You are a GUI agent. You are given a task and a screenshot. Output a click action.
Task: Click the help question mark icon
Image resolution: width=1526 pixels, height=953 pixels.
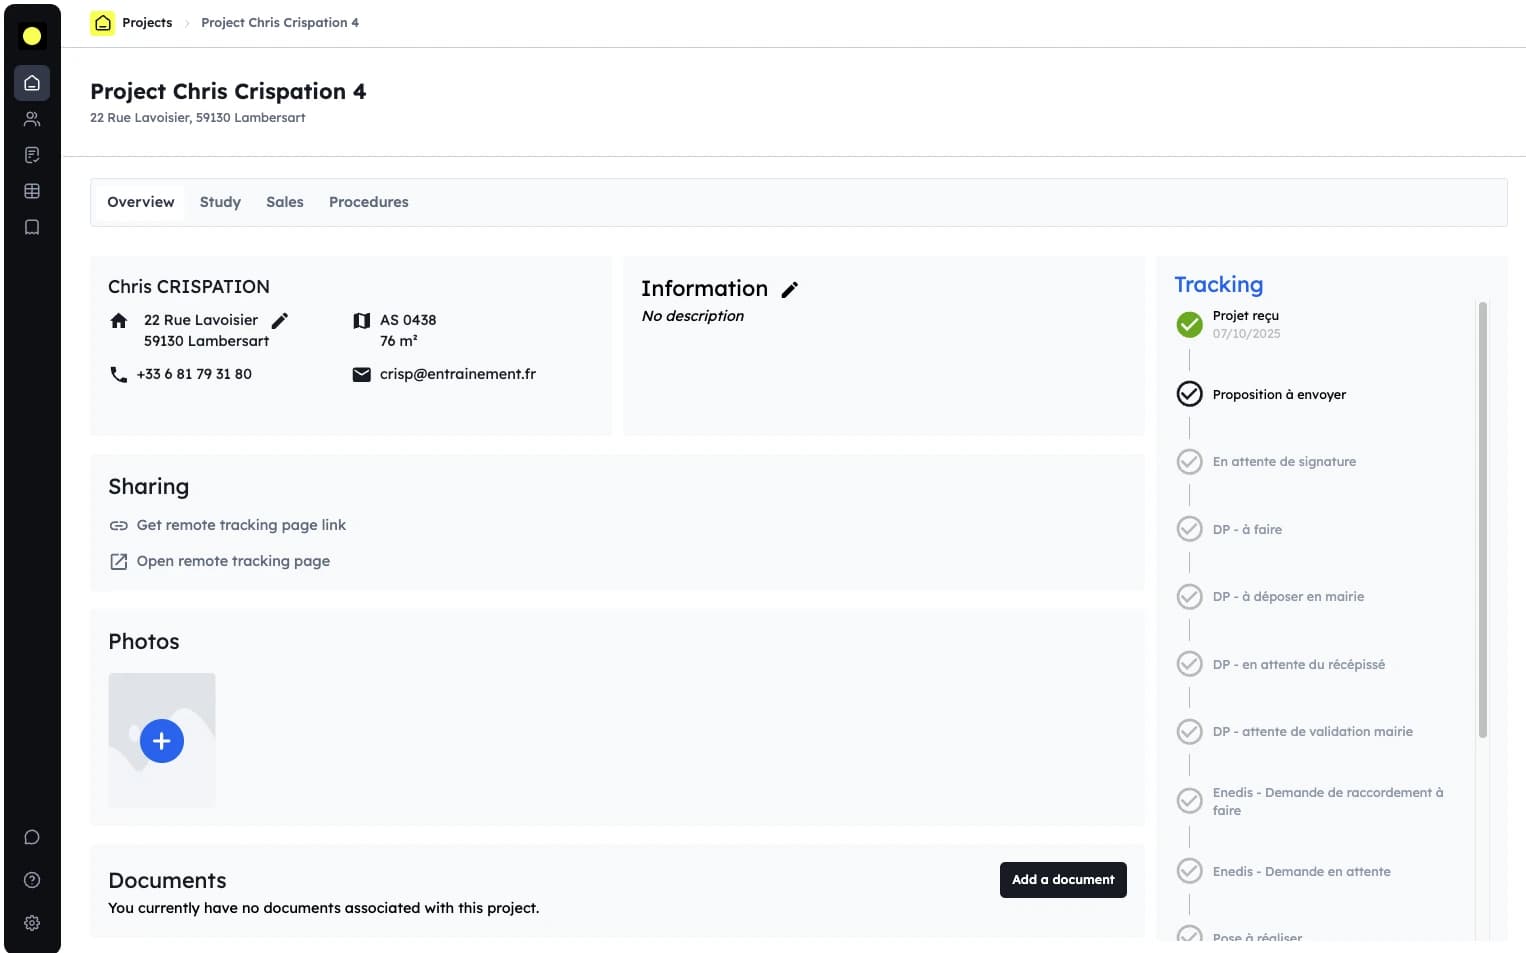(x=32, y=880)
